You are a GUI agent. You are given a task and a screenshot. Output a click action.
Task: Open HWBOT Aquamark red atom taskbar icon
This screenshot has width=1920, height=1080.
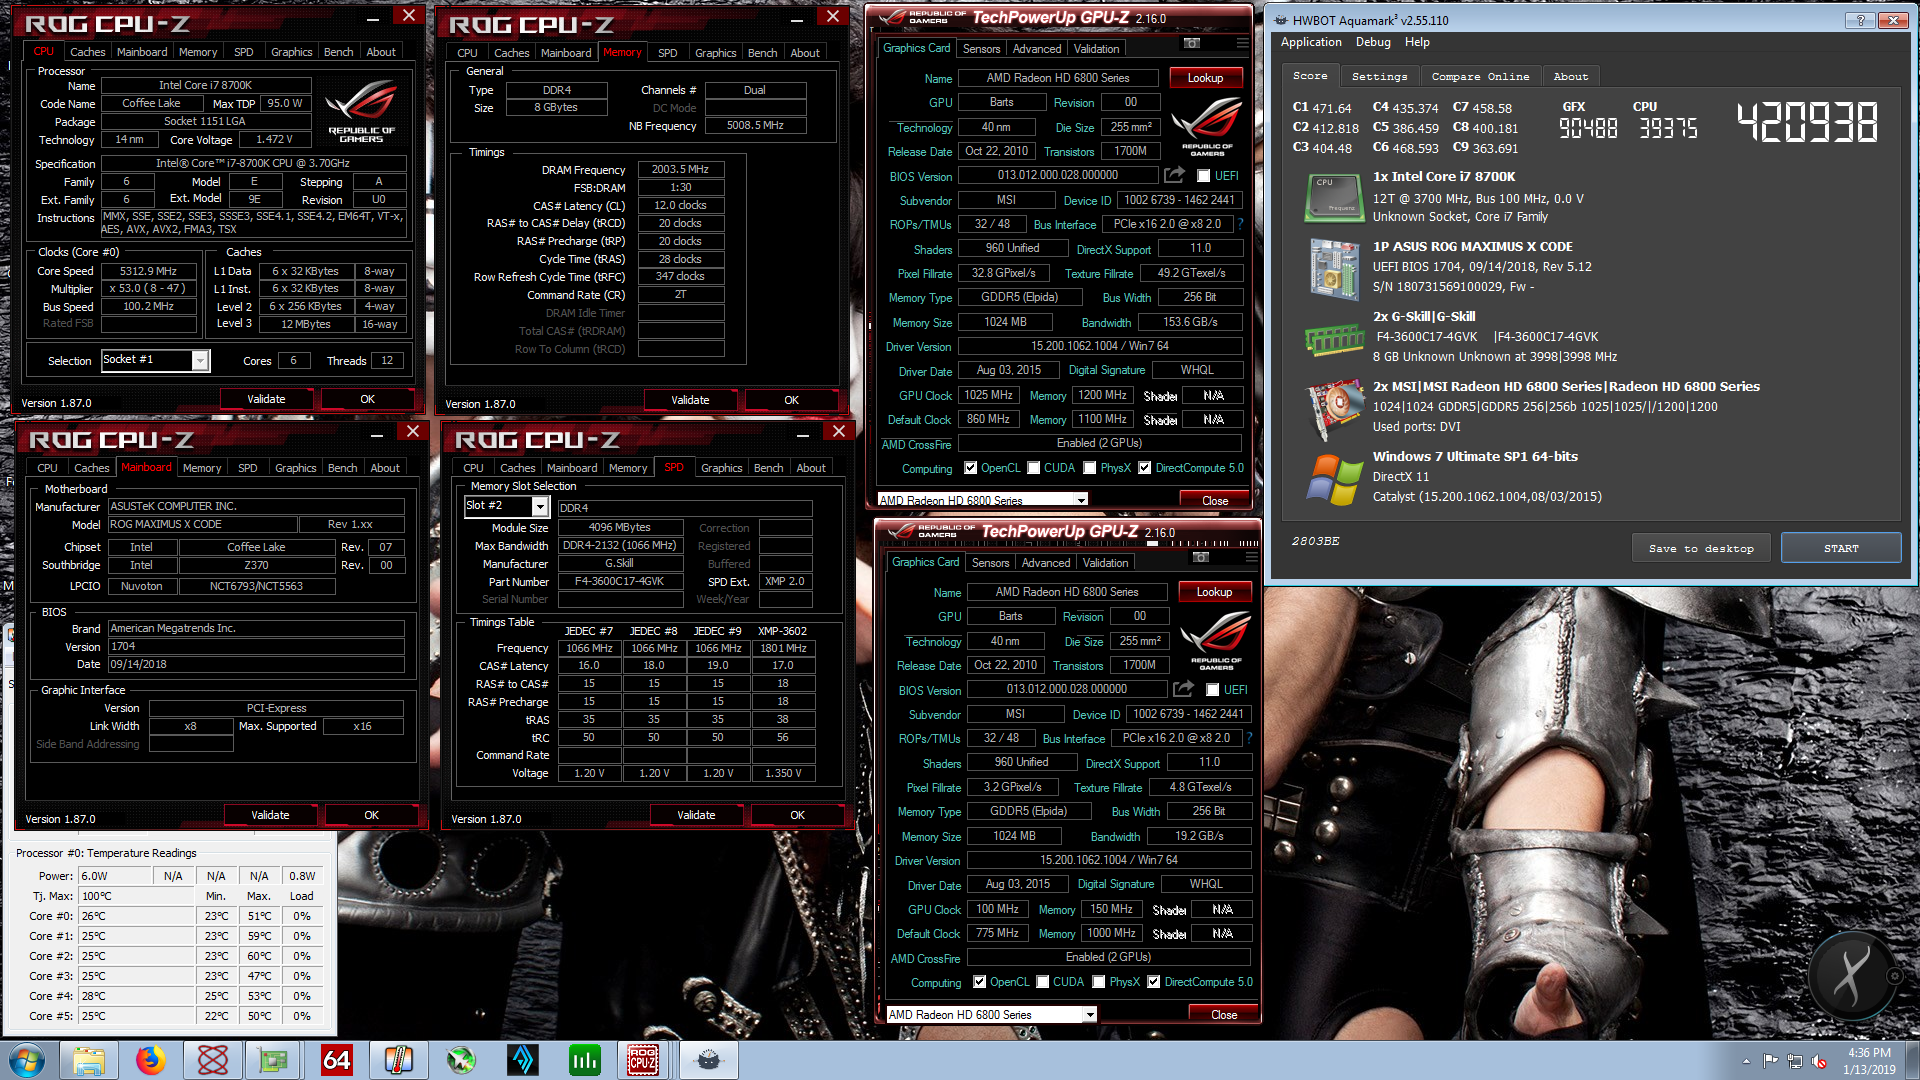click(212, 1060)
